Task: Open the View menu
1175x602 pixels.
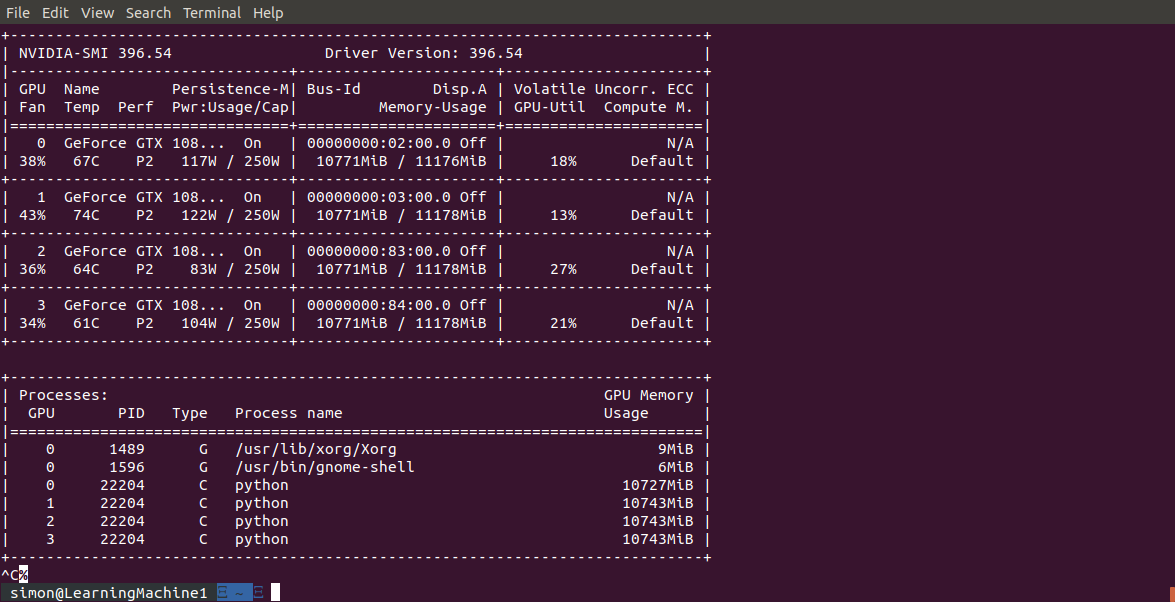Action: [97, 12]
